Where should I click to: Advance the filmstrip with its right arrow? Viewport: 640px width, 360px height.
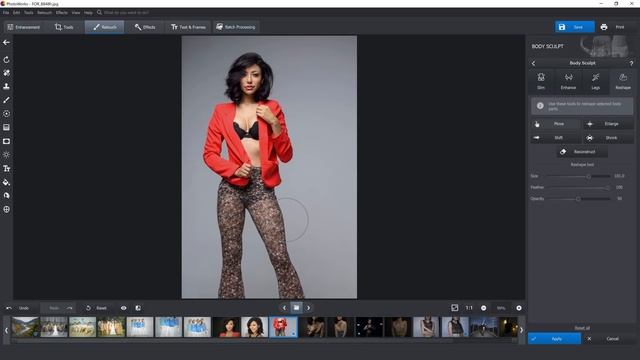521,330
